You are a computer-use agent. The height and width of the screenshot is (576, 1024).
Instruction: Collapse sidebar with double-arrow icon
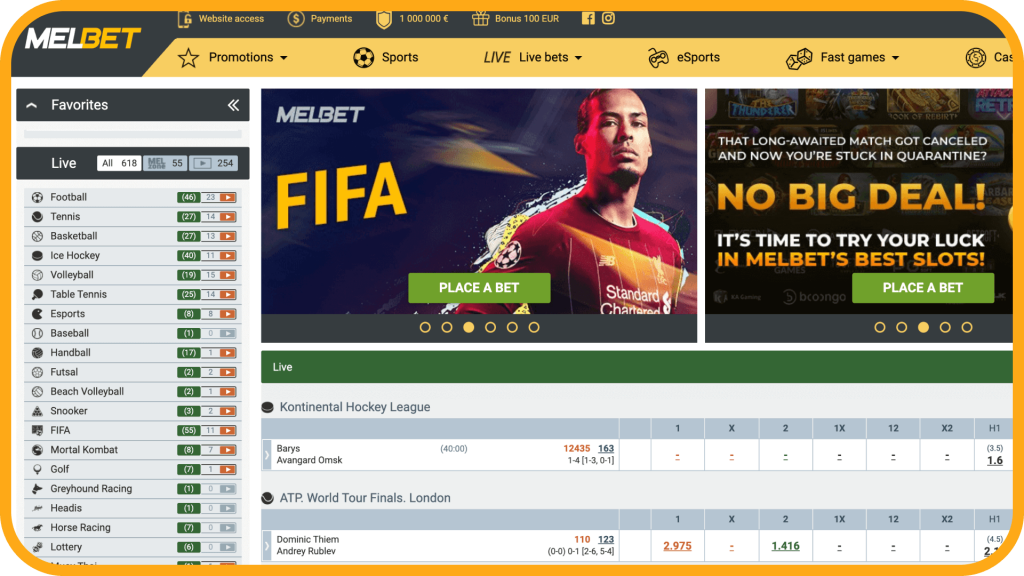pyautogui.click(x=233, y=105)
